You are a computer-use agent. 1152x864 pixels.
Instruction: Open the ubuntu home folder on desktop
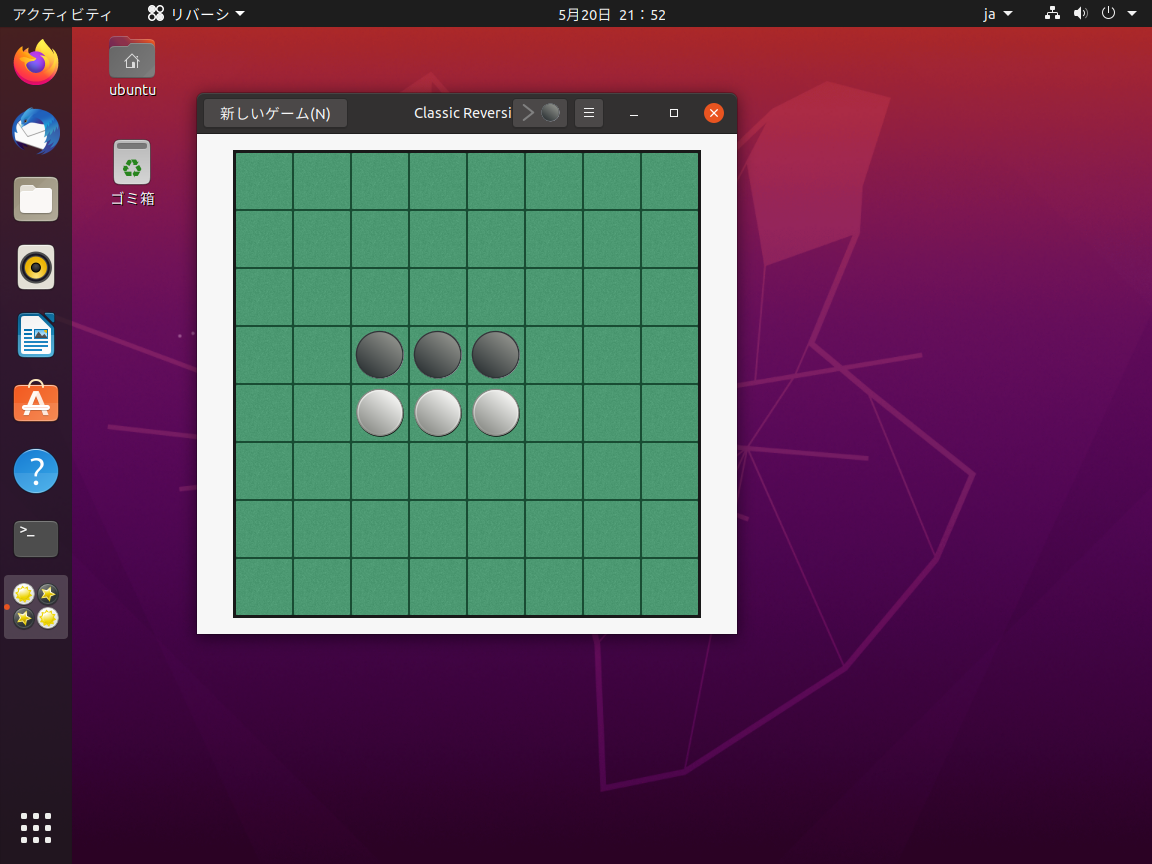132,67
